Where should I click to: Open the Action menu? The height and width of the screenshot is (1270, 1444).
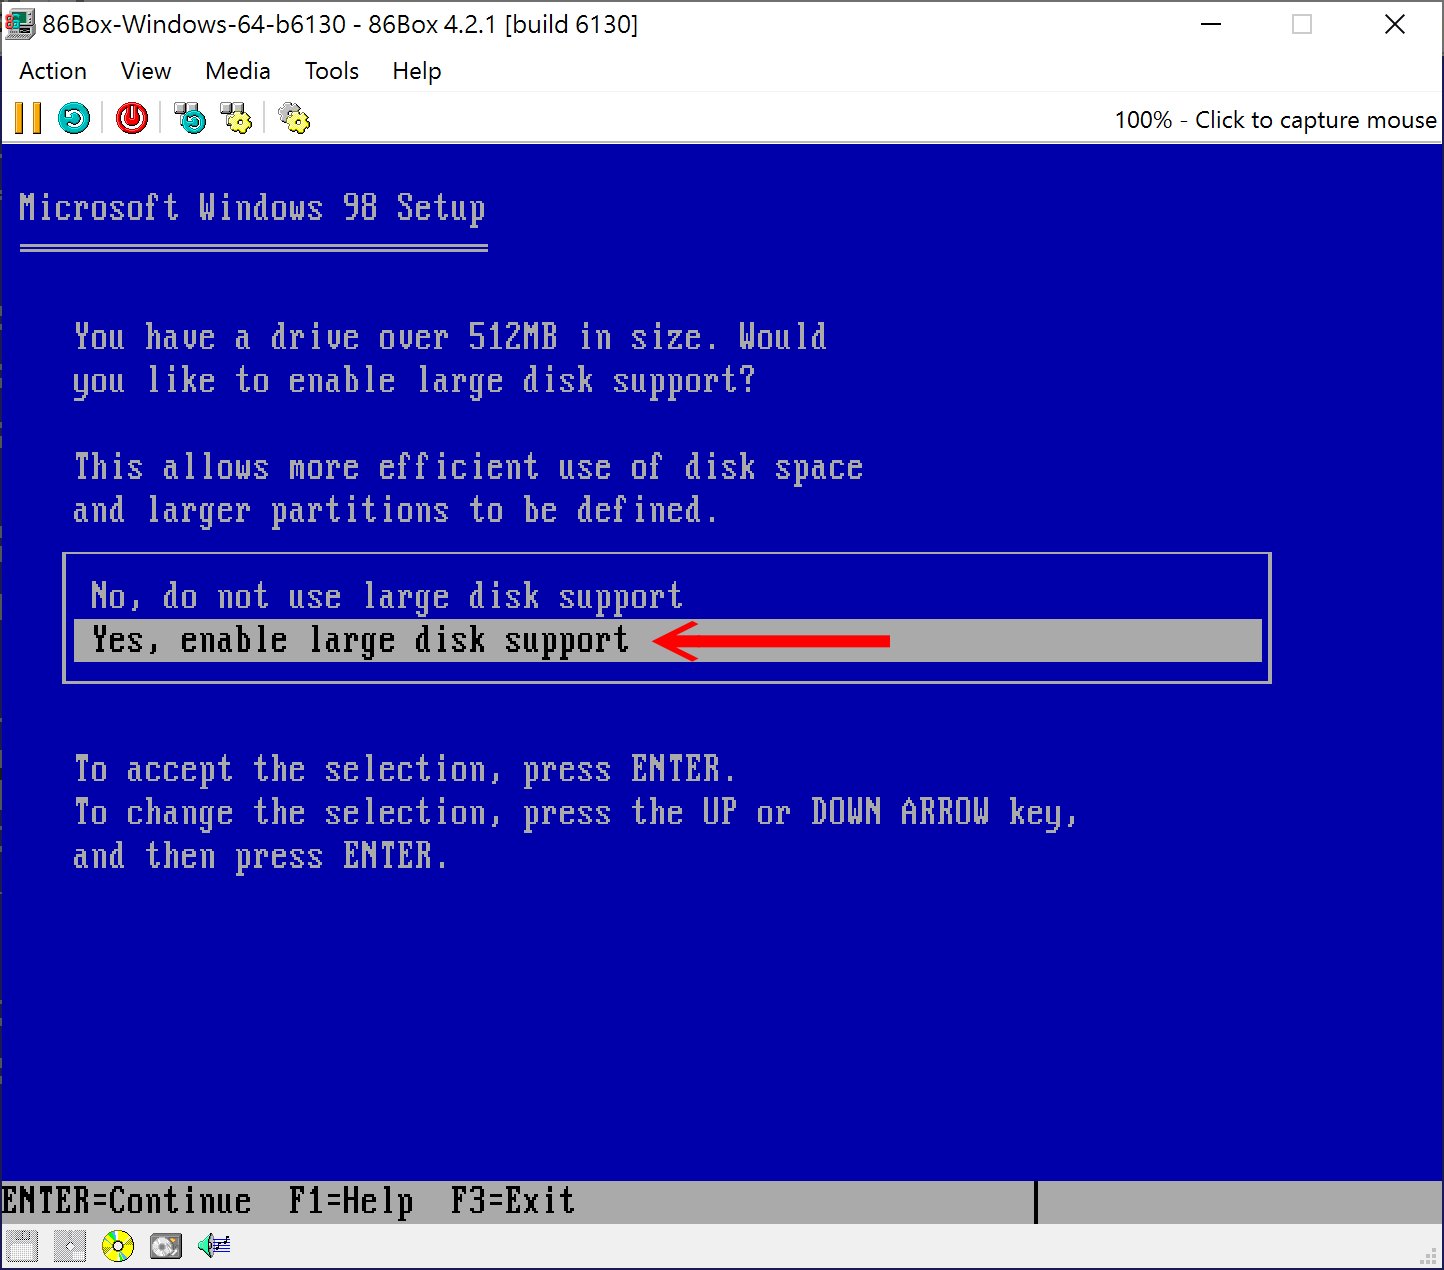pos(53,71)
